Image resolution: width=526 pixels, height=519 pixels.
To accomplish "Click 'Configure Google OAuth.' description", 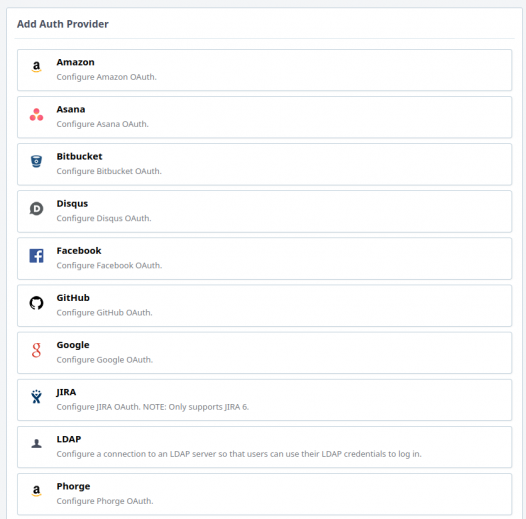I will [x=105, y=360].
